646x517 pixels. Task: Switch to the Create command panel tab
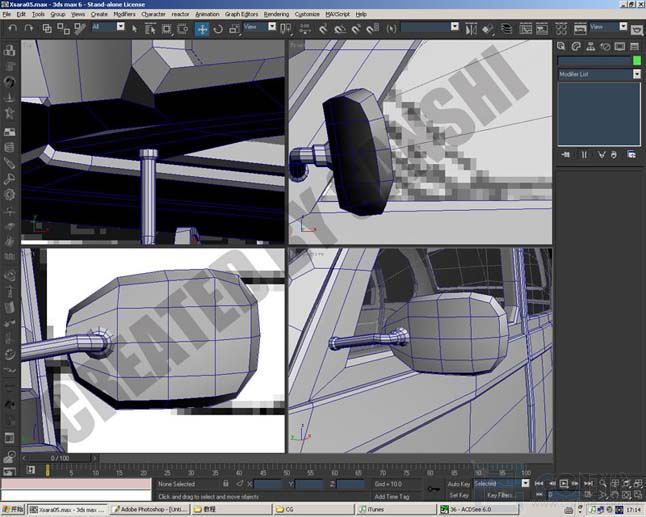point(561,46)
